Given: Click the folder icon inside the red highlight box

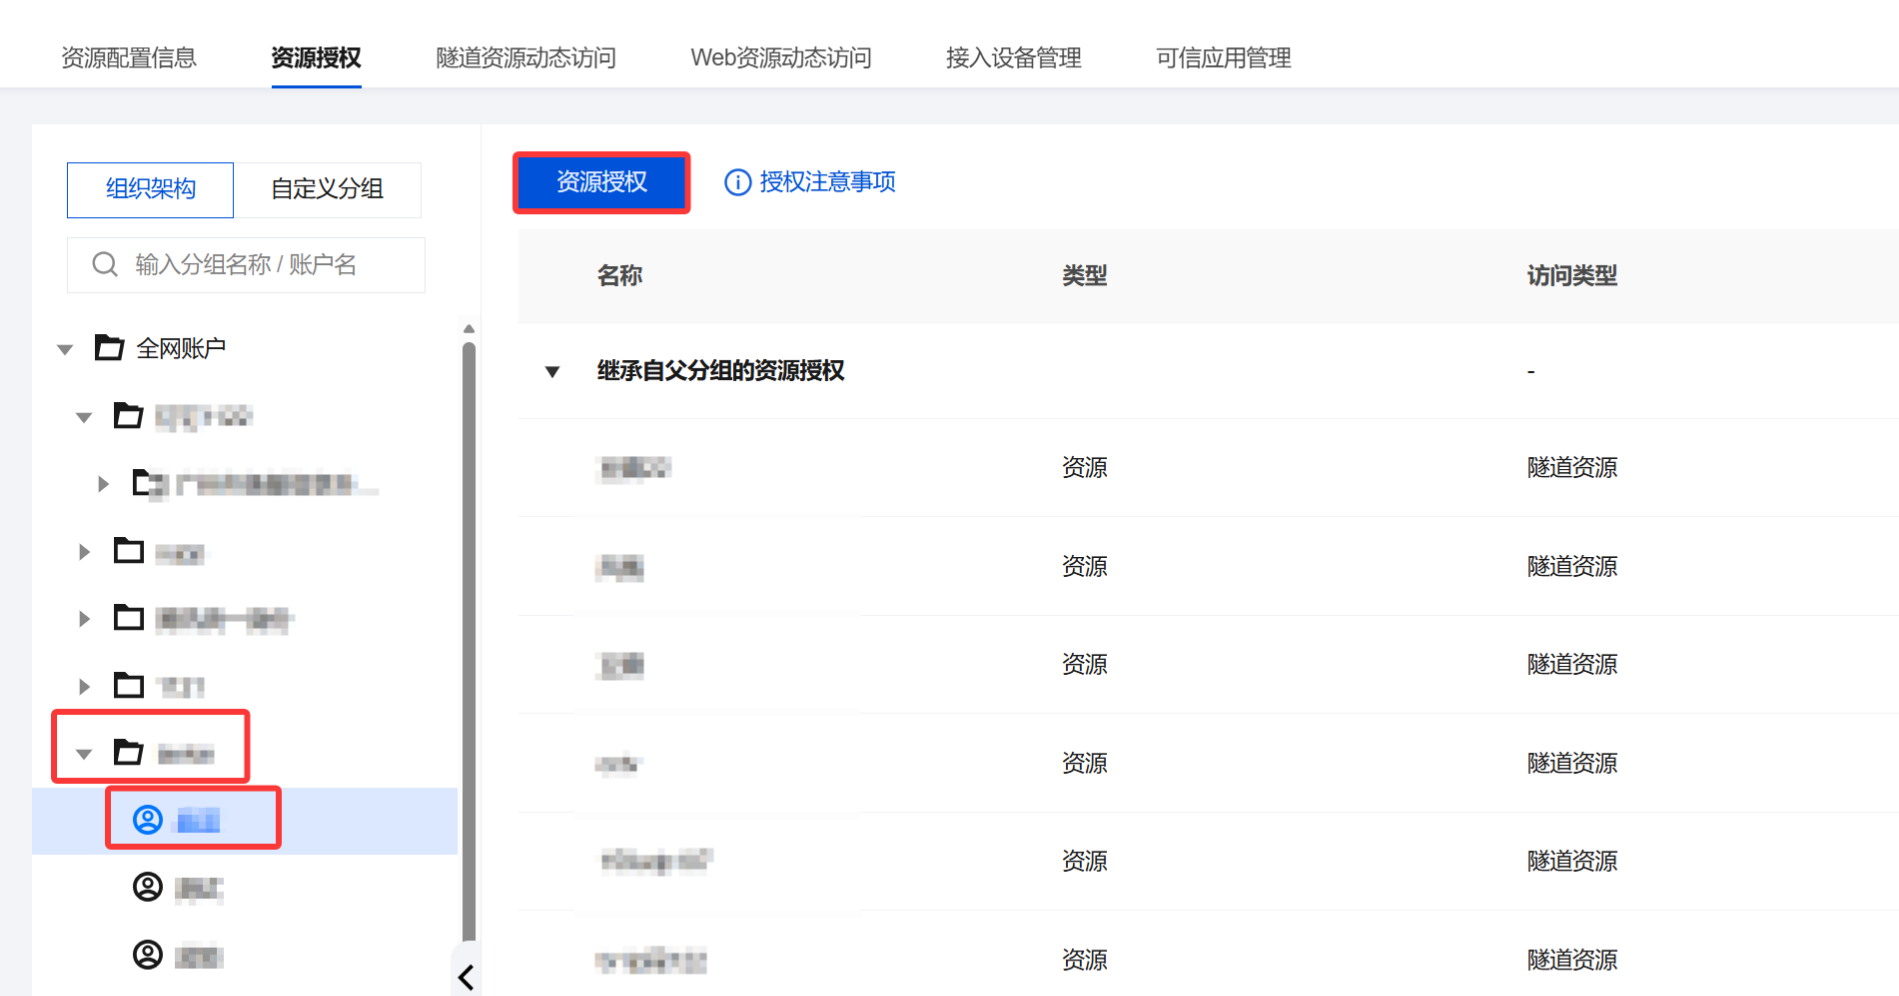Looking at the screenshot, I should click(128, 752).
